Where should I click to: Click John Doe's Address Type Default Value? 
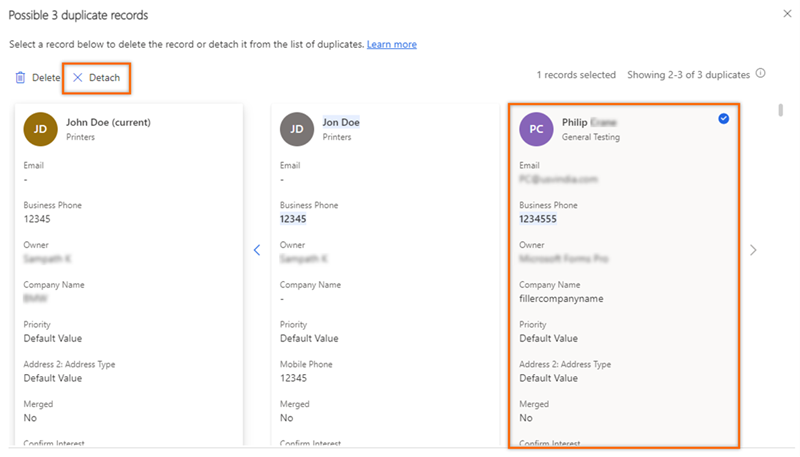(53, 378)
